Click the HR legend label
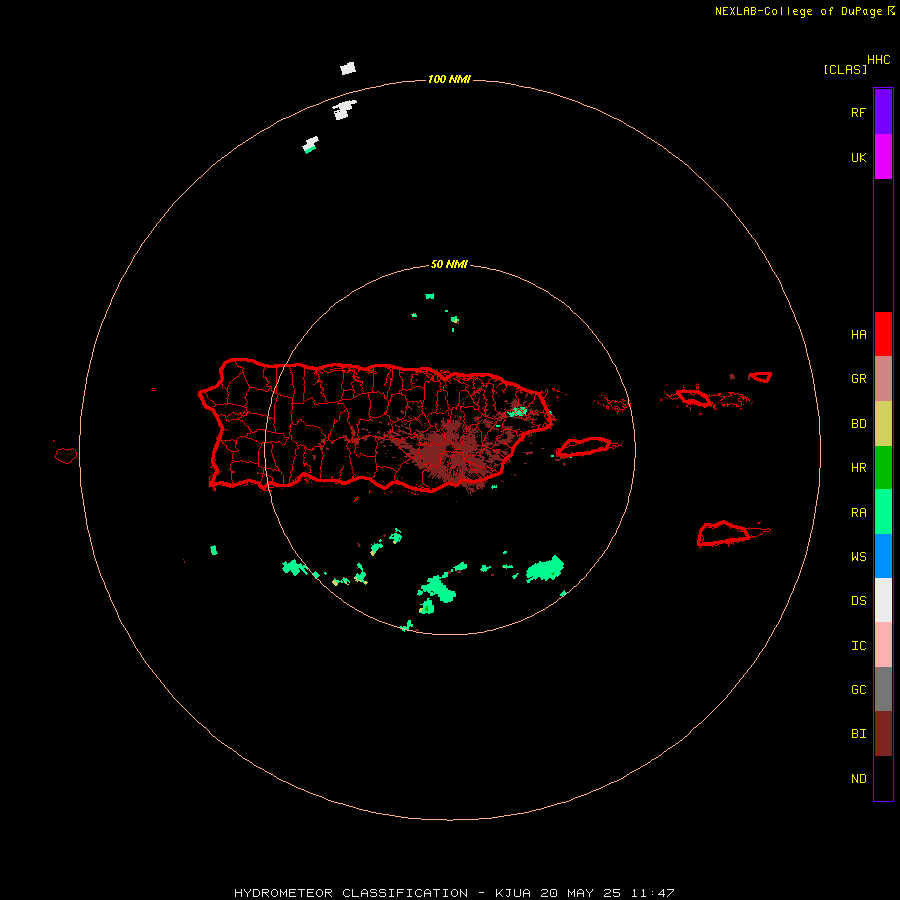This screenshot has width=900, height=900. pyautogui.click(x=858, y=468)
